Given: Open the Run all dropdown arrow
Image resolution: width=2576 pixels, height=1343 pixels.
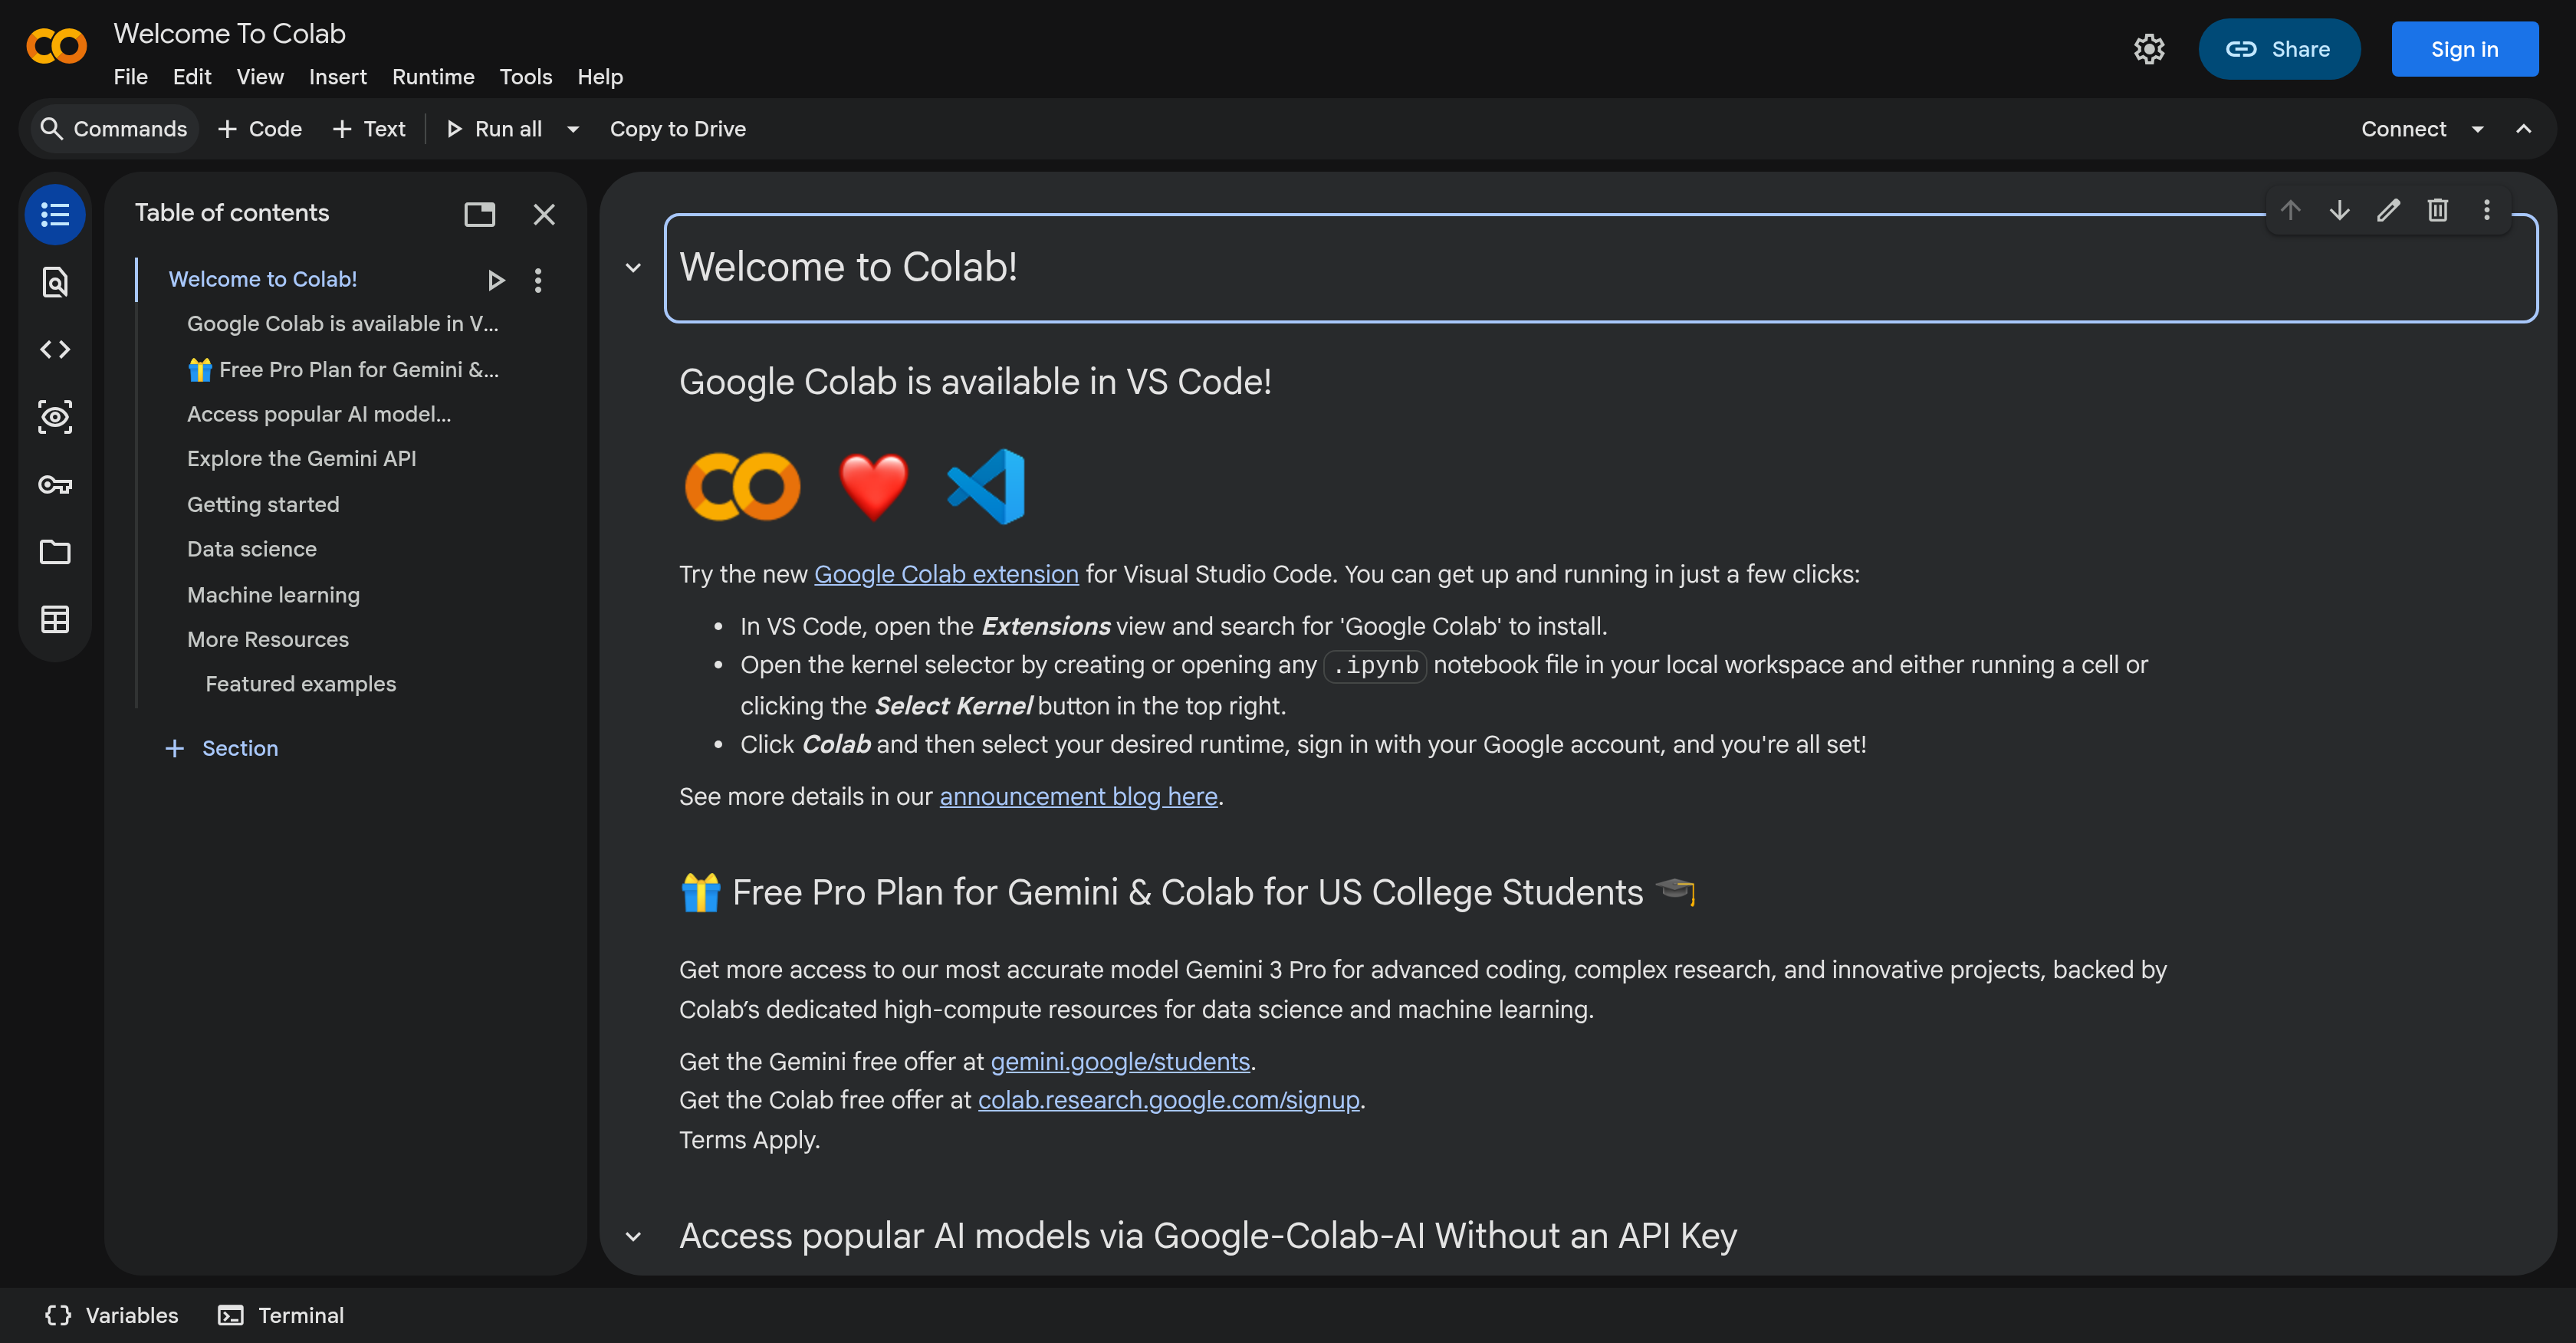Looking at the screenshot, I should 573,129.
